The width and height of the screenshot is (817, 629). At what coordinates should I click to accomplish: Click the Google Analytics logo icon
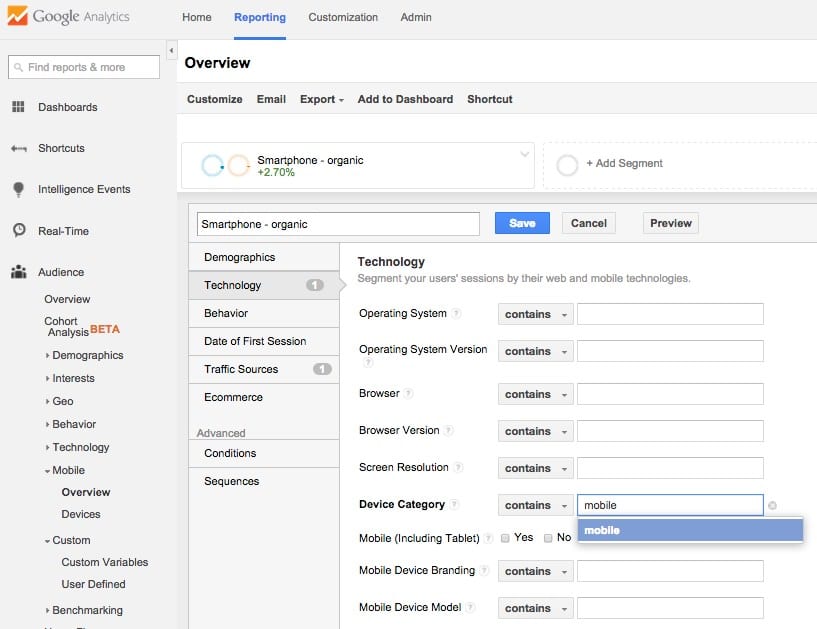[x=17, y=17]
